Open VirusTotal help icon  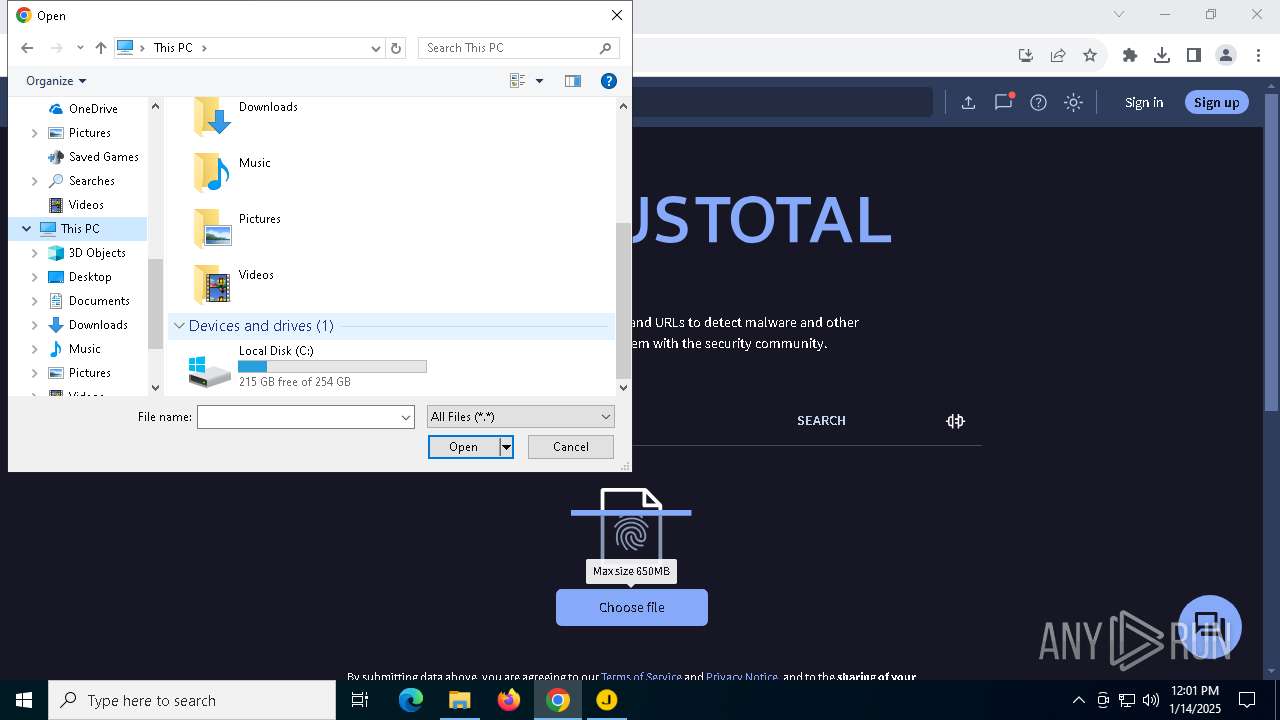[x=1039, y=102]
